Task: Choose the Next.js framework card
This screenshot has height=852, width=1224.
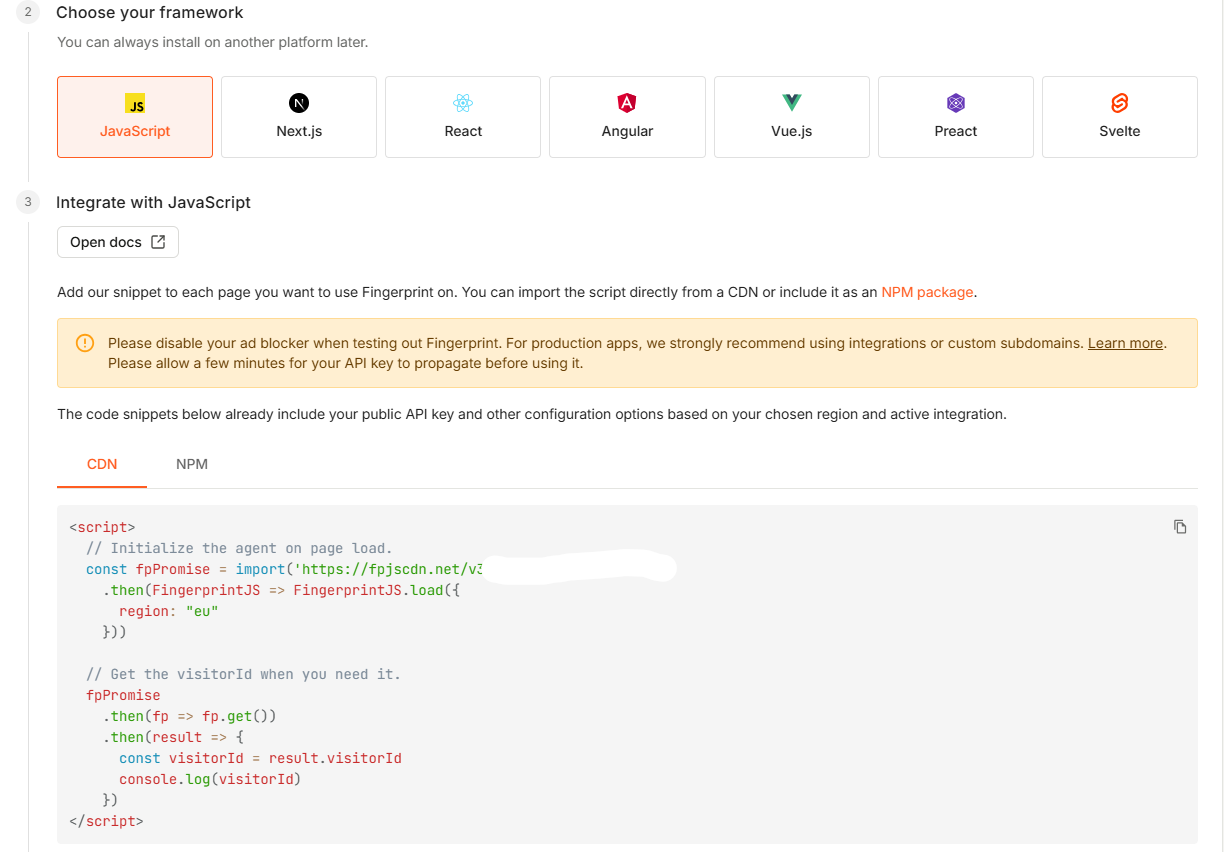Action: point(299,117)
